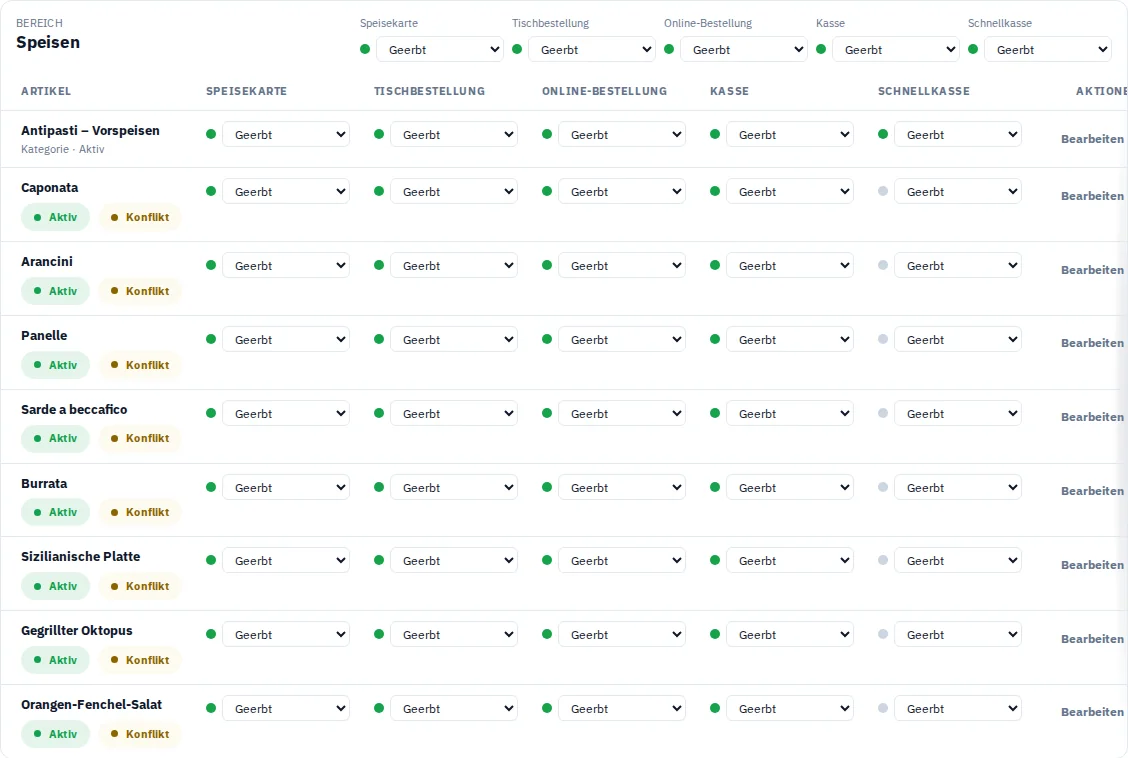1128x758 pixels.
Task: Click green Kasse dot in Arancini row
Action: pos(714,265)
